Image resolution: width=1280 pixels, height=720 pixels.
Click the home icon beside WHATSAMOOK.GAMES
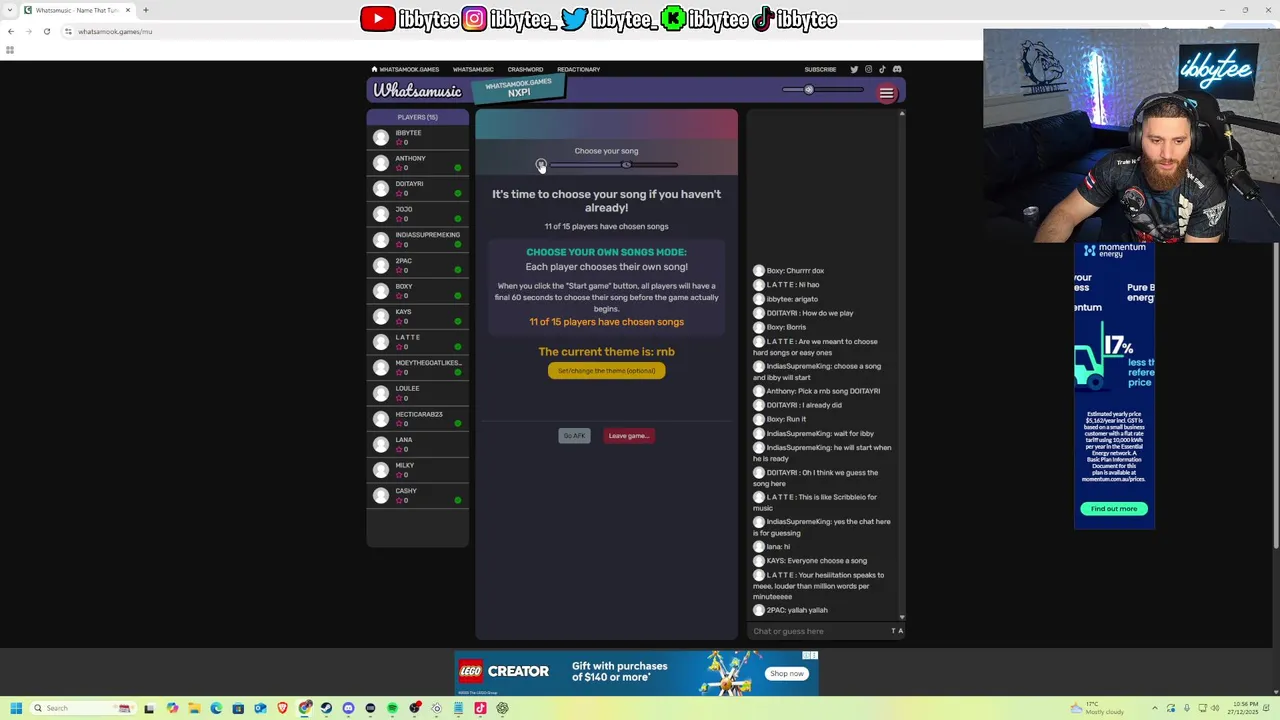pyautogui.click(x=374, y=69)
